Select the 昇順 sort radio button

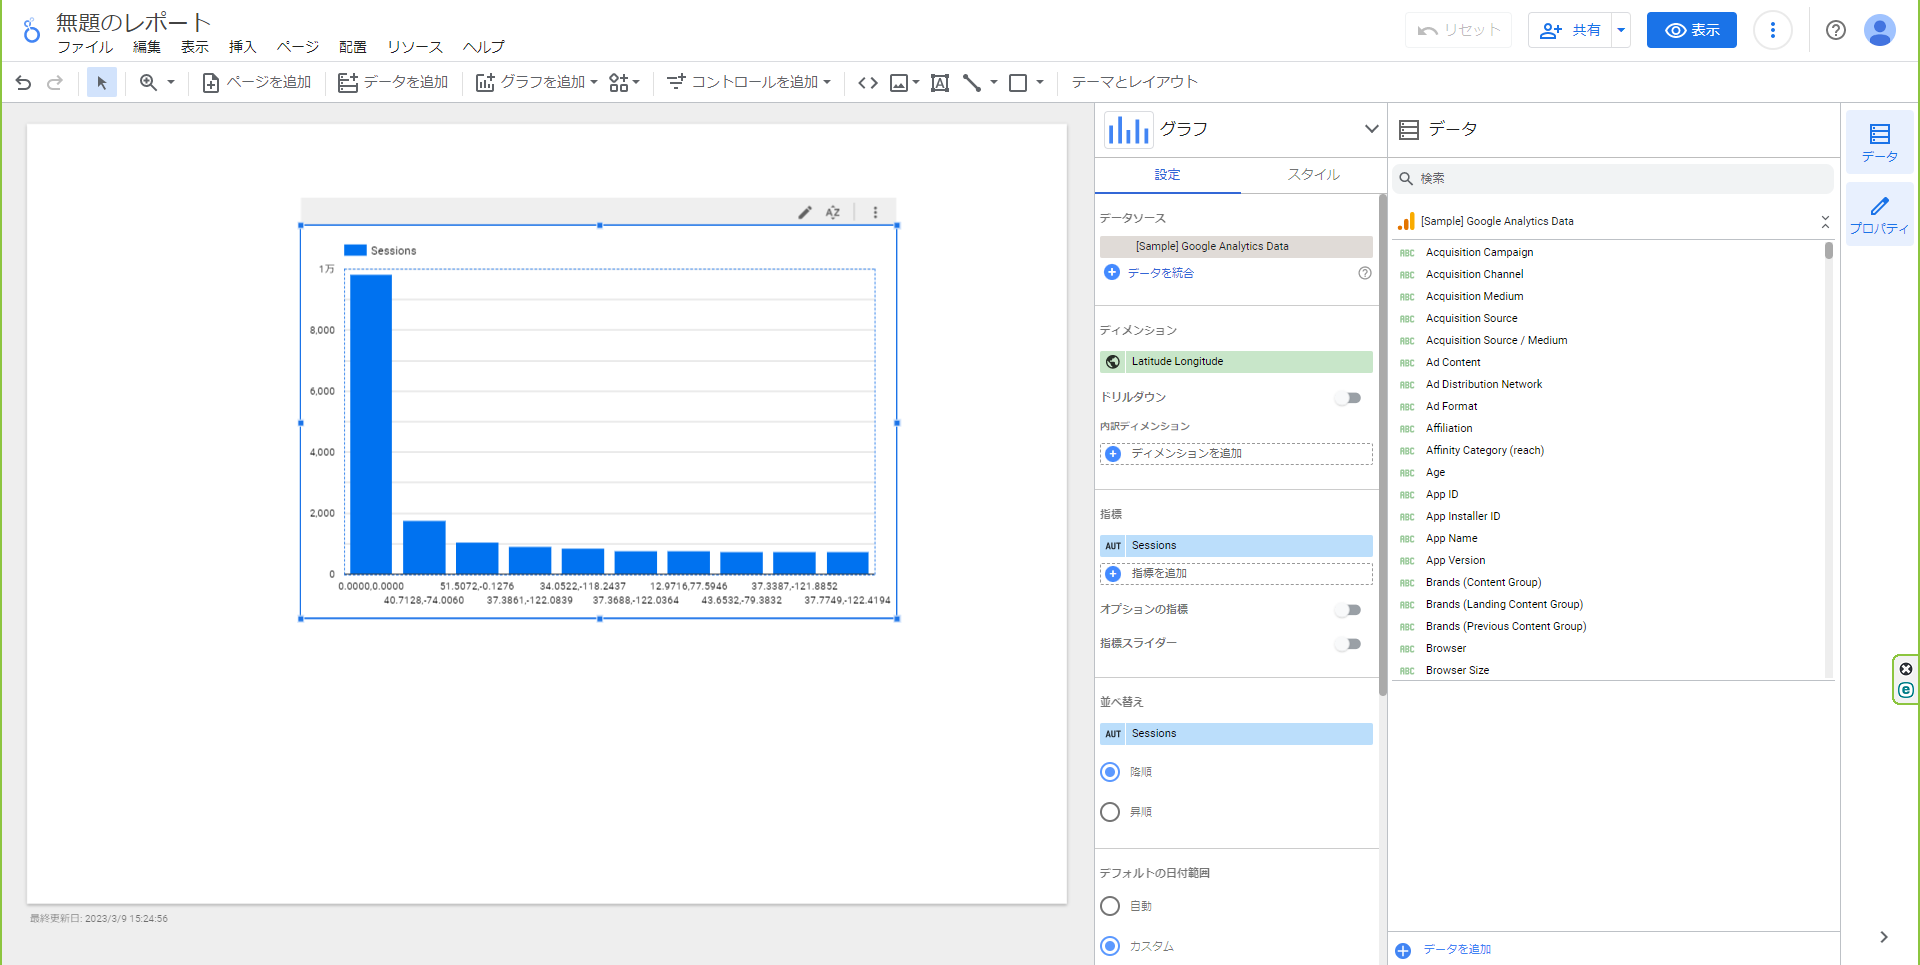point(1110,812)
